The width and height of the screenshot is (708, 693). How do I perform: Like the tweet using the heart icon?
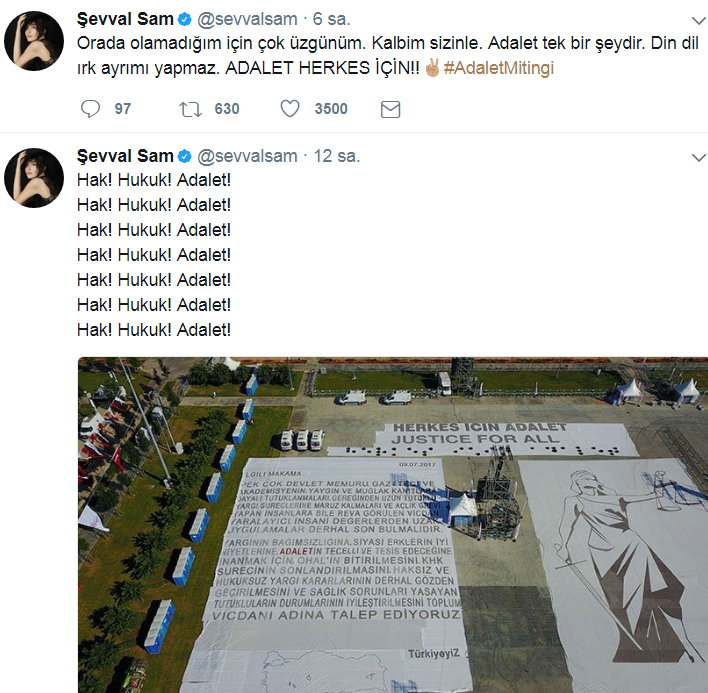[290, 108]
